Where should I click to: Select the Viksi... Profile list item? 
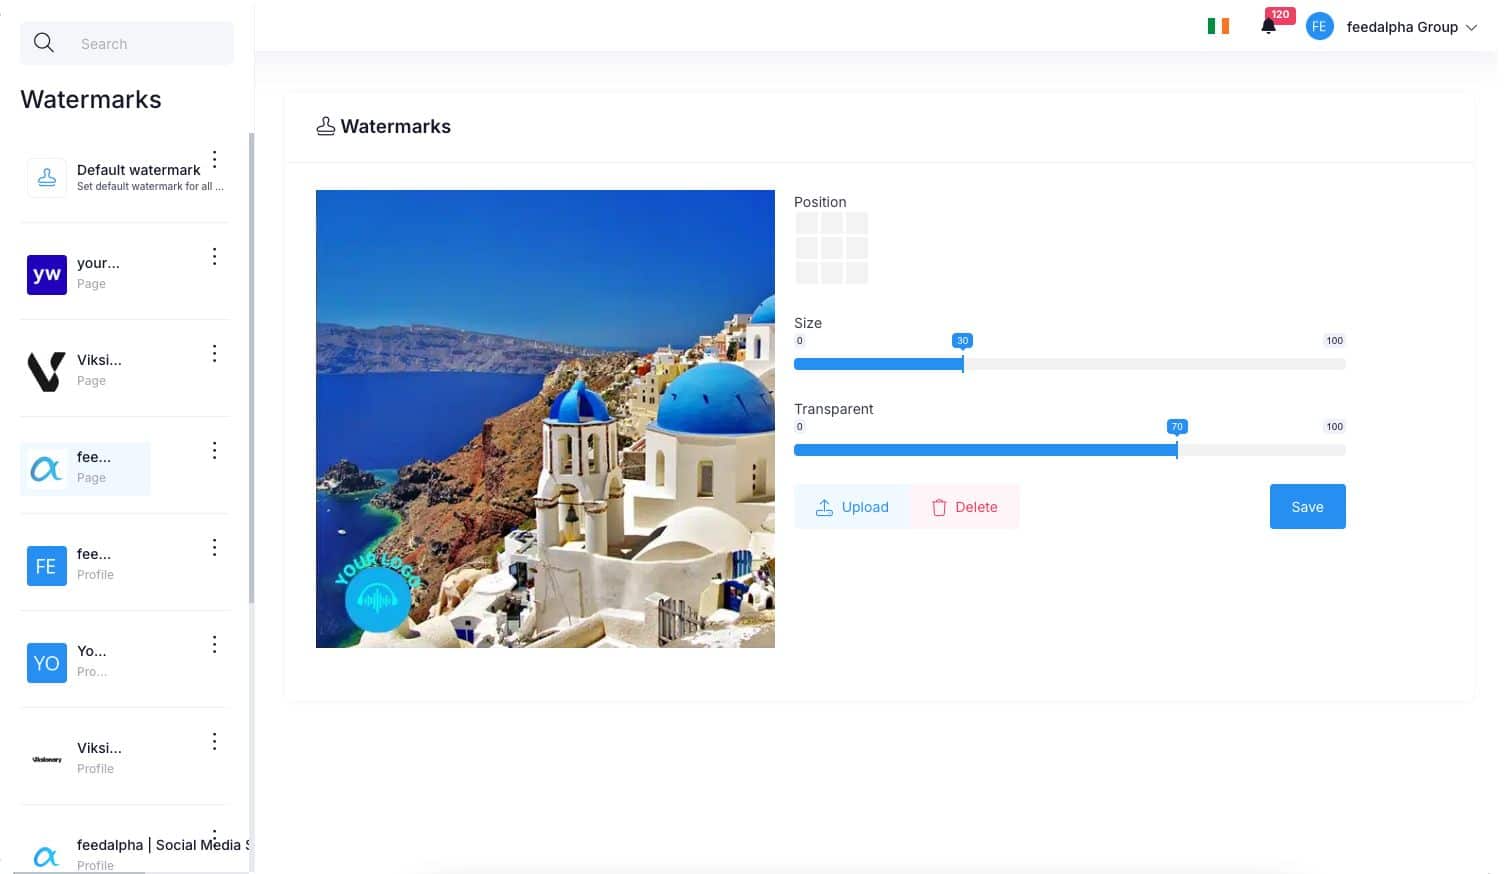tap(99, 757)
